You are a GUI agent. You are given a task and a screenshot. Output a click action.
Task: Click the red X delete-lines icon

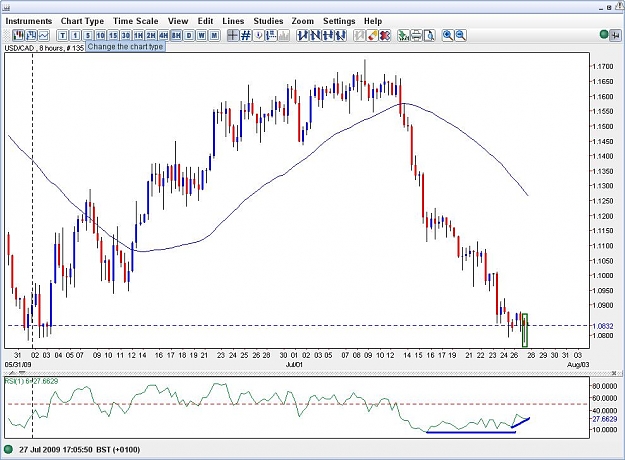[x=385, y=36]
